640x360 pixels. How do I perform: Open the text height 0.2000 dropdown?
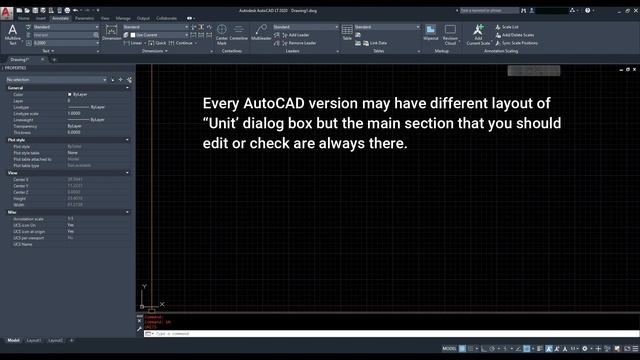click(x=66, y=43)
